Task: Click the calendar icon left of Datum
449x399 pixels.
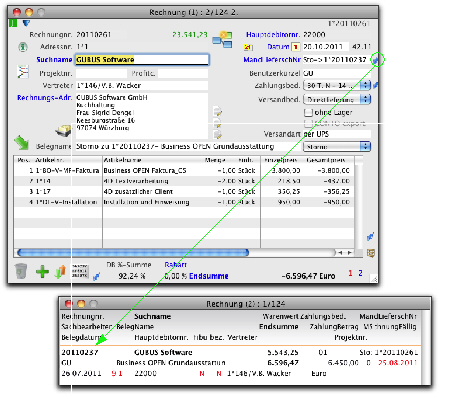Action: [x=248, y=47]
